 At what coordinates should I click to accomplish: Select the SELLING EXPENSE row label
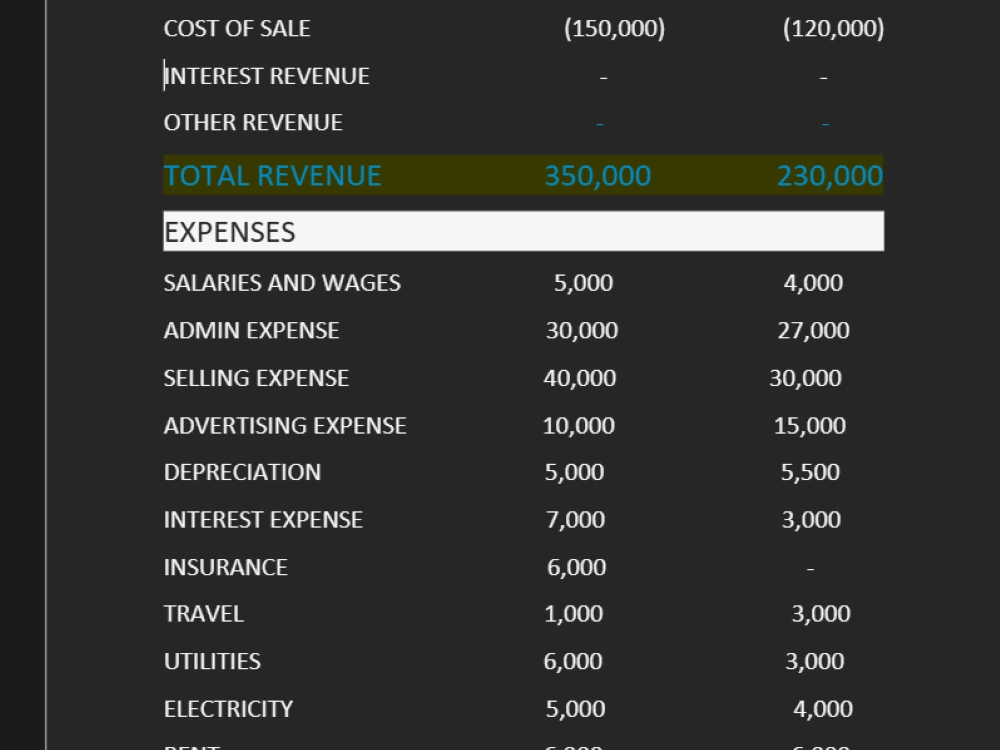coord(256,378)
